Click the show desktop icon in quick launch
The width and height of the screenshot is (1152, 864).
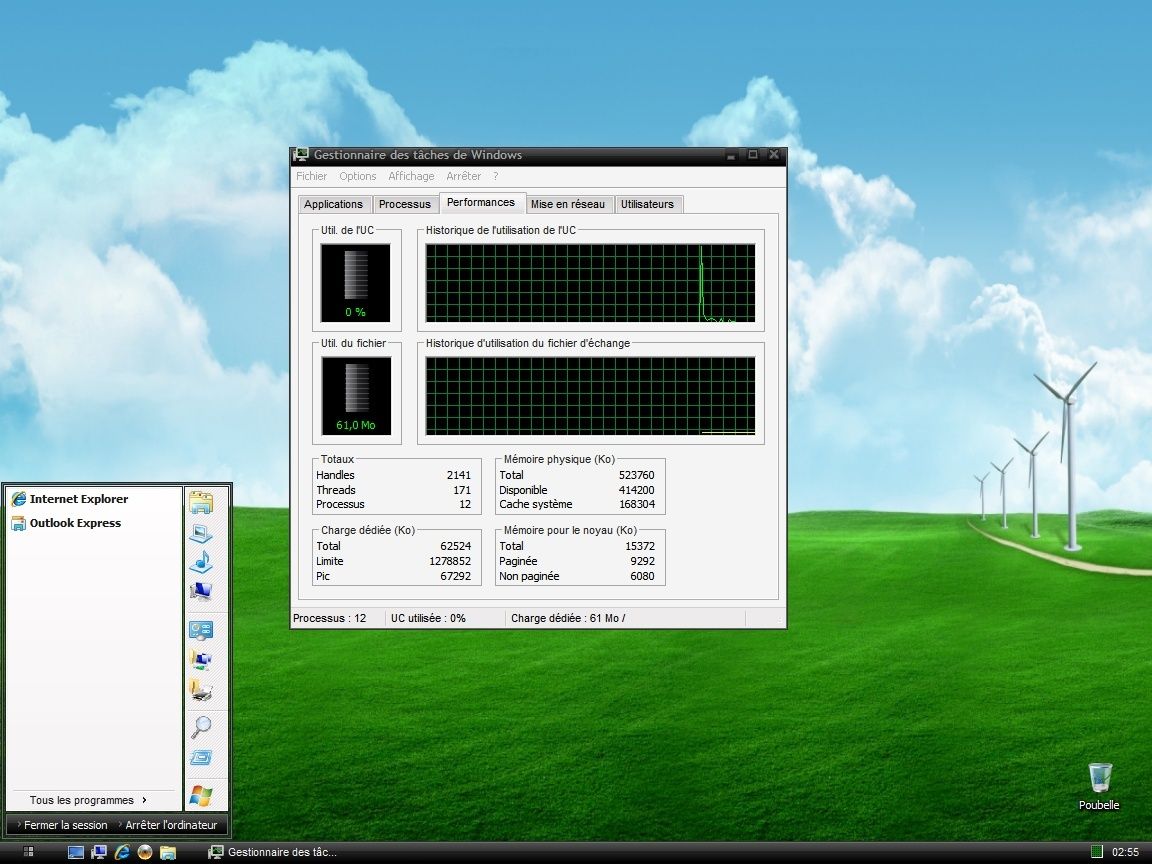click(x=76, y=852)
